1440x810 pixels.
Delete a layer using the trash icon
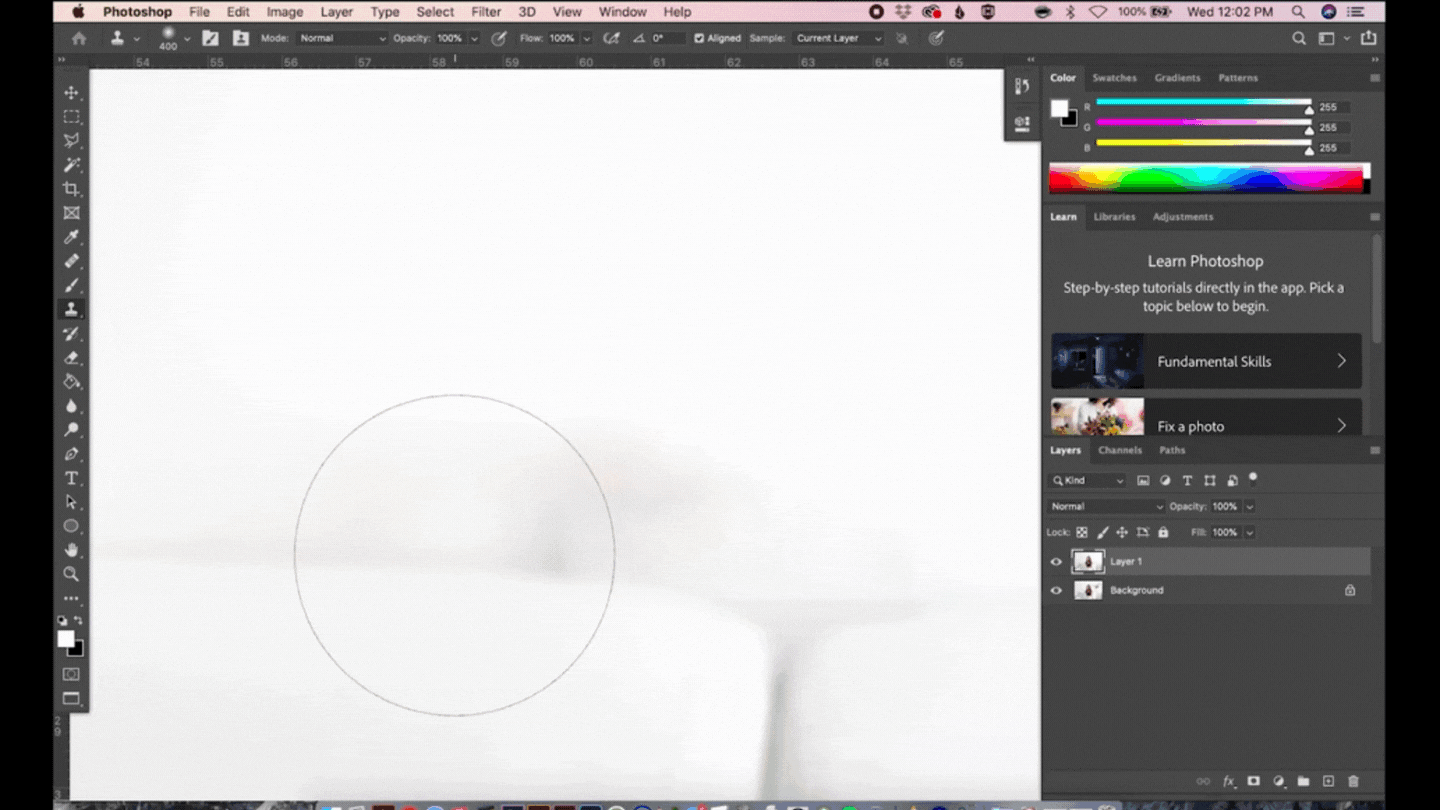[1354, 781]
